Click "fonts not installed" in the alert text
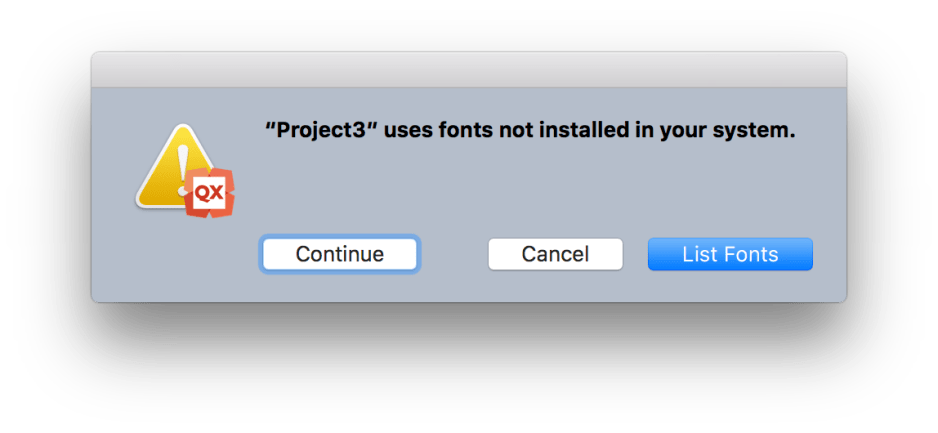 pos(530,131)
